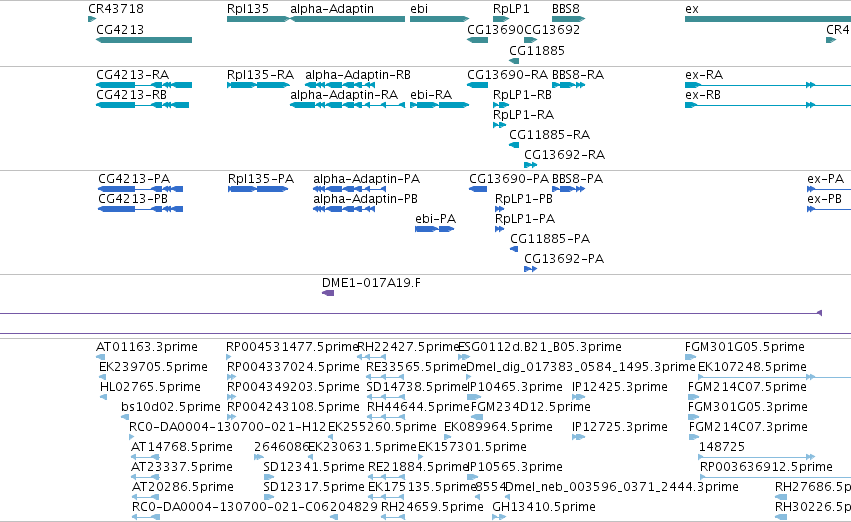The image size is (851, 522).
Task: Click the RpLP1 gene label
Action: [511, 9]
